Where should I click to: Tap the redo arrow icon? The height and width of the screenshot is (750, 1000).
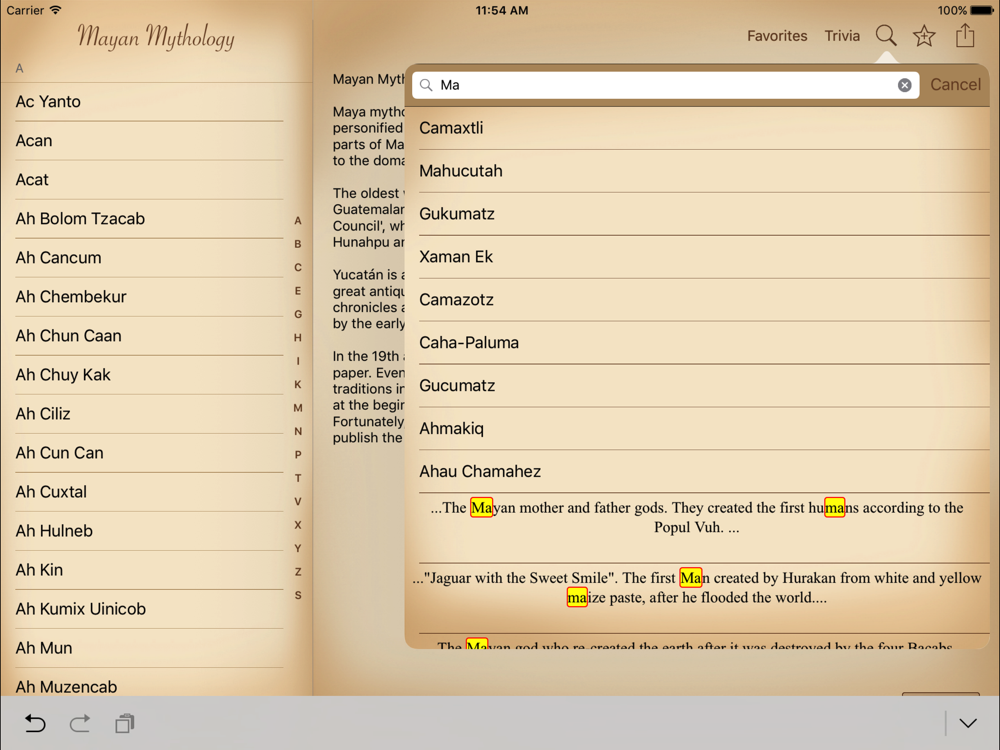(80, 723)
